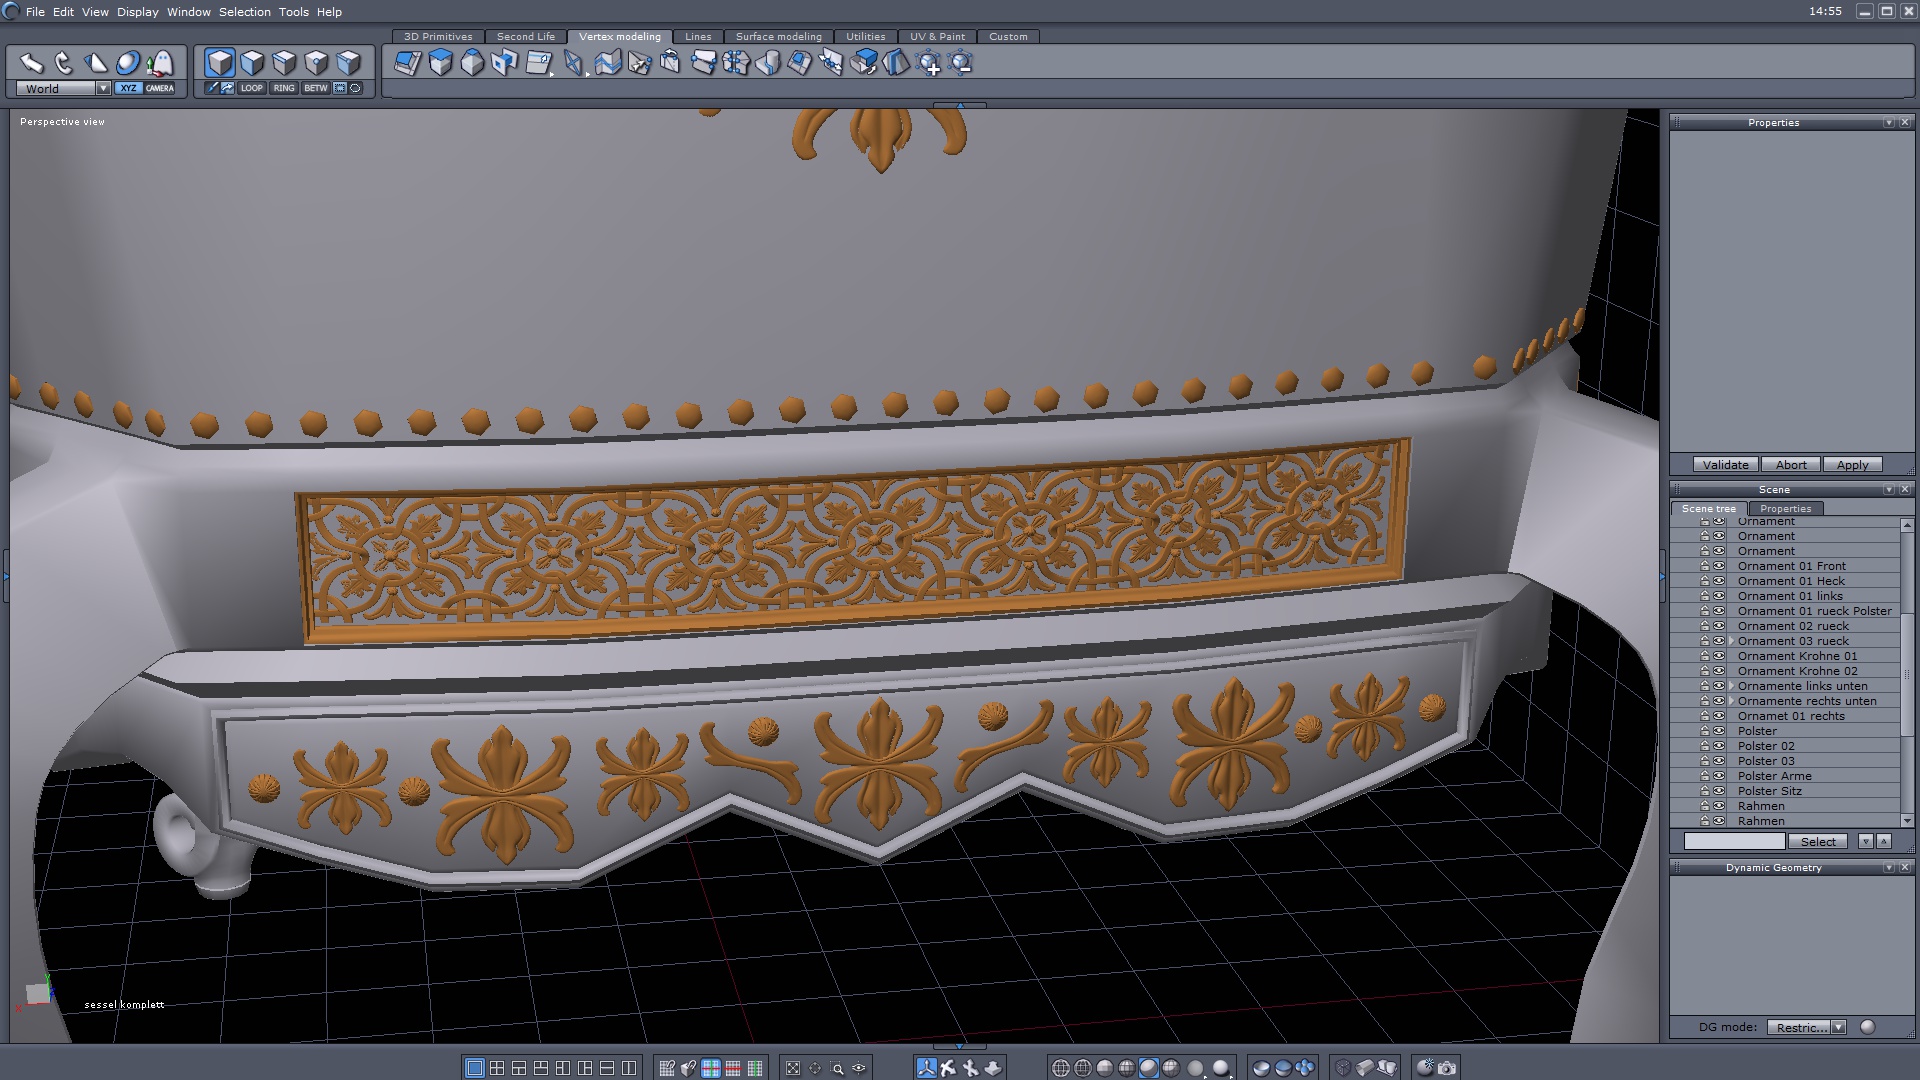Screen dimensions: 1920x1080
Task: Open the World coordinate system dropdown
Action: click(103, 89)
